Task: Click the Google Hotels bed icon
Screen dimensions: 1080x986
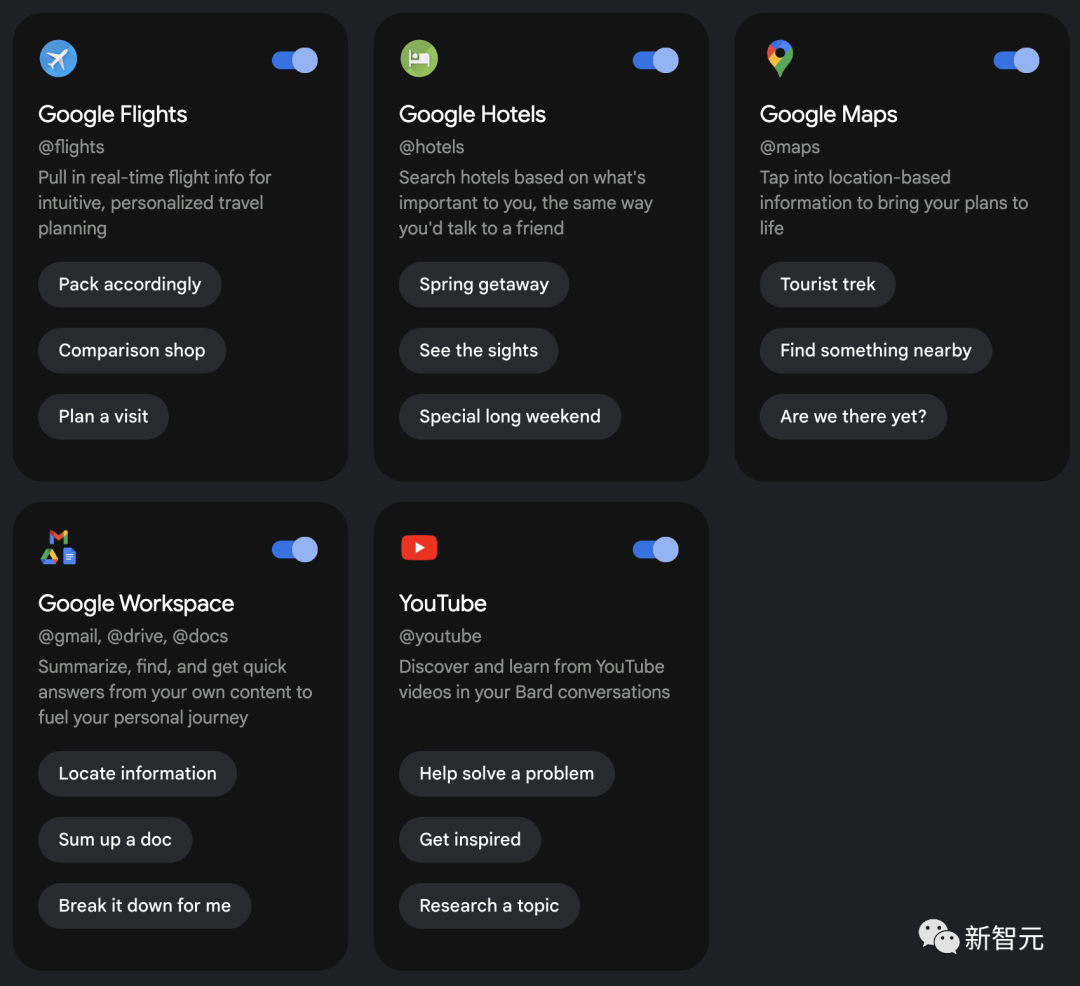Action: [x=419, y=59]
